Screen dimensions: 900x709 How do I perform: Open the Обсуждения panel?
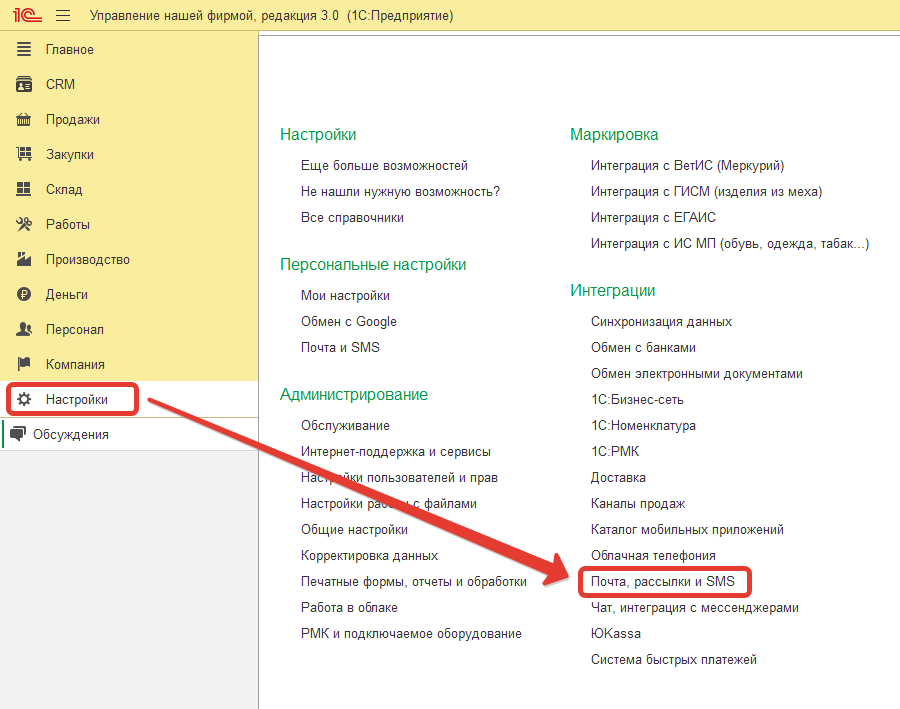pyautogui.click(x=71, y=435)
